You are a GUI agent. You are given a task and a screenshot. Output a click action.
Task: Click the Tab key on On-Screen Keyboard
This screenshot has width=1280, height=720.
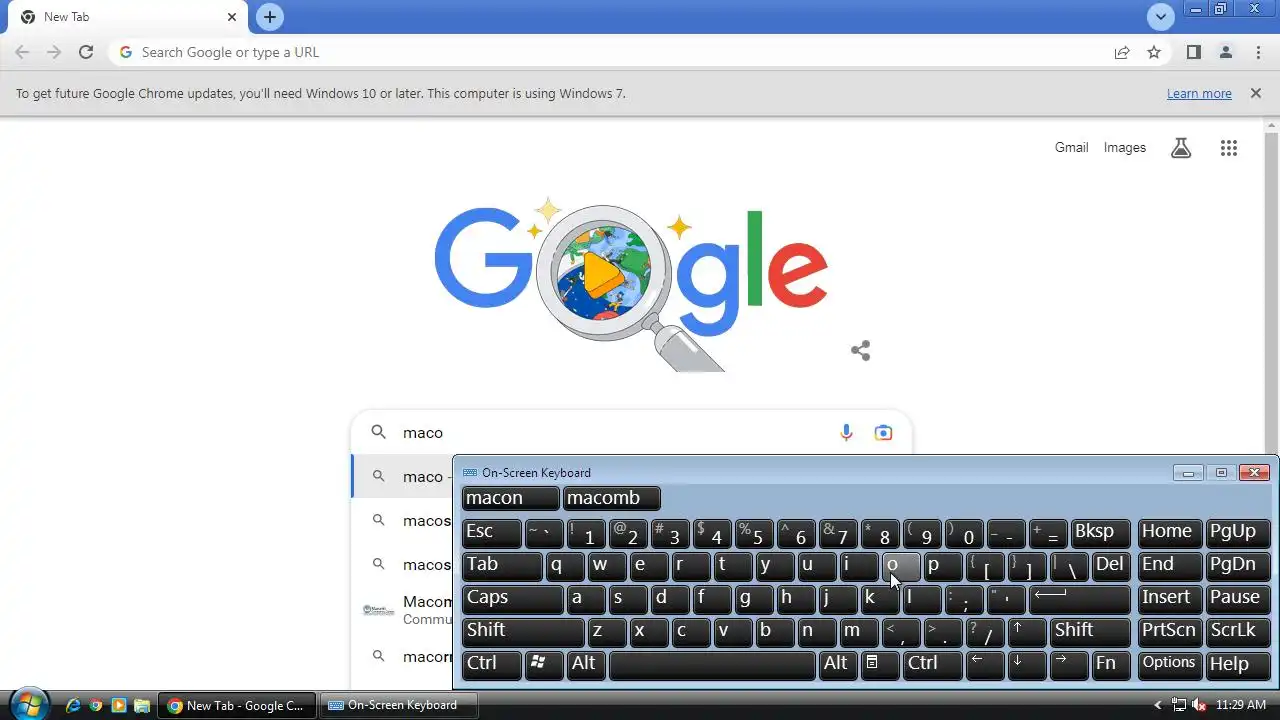pyautogui.click(x=502, y=566)
